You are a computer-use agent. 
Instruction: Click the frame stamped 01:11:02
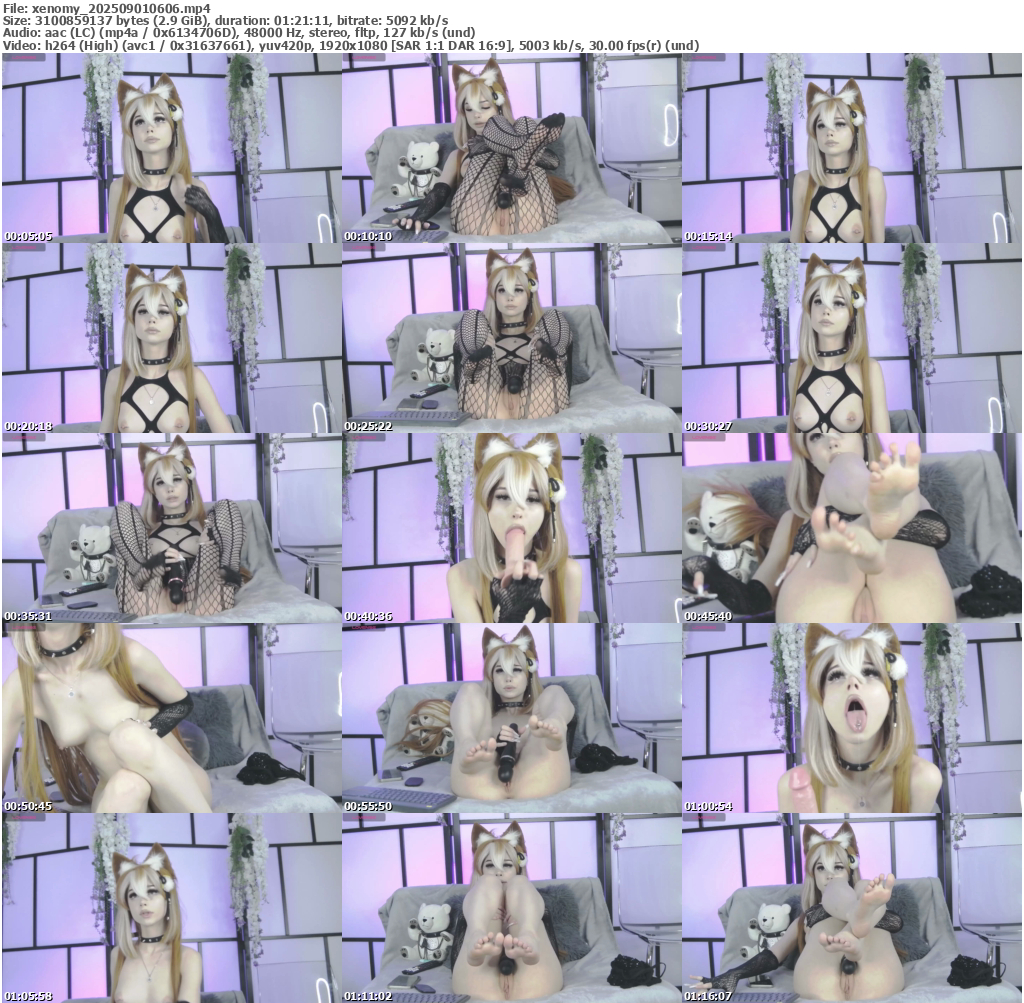(x=511, y=908)
